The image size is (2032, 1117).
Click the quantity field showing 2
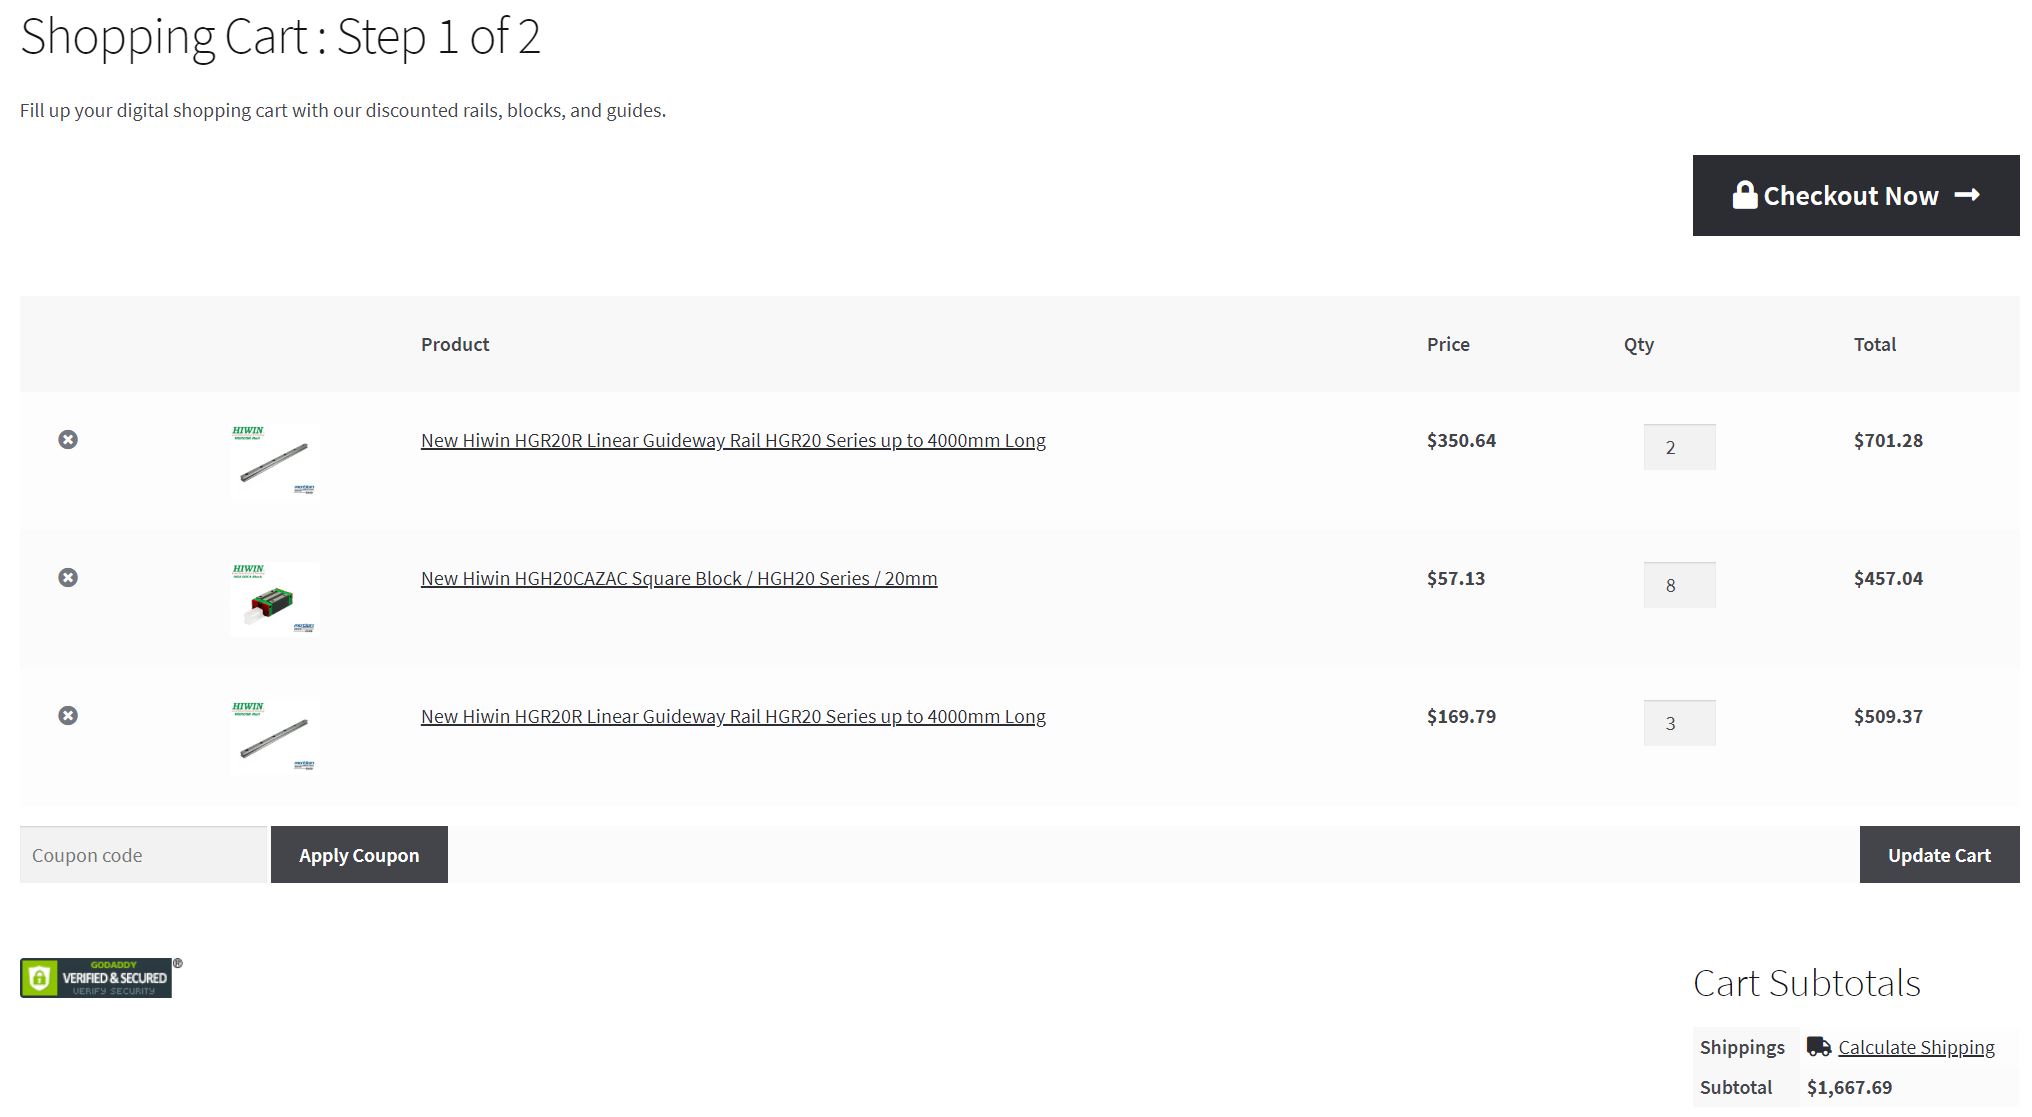1680,447
